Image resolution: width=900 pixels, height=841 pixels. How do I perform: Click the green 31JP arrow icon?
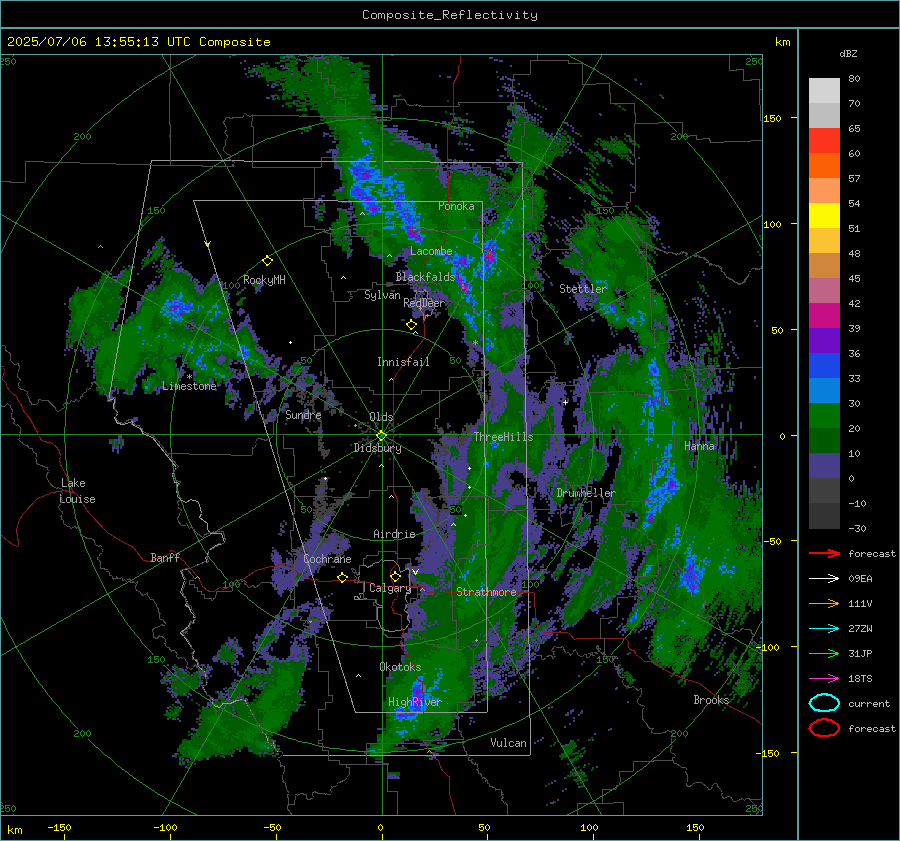[x=824, y=653]
